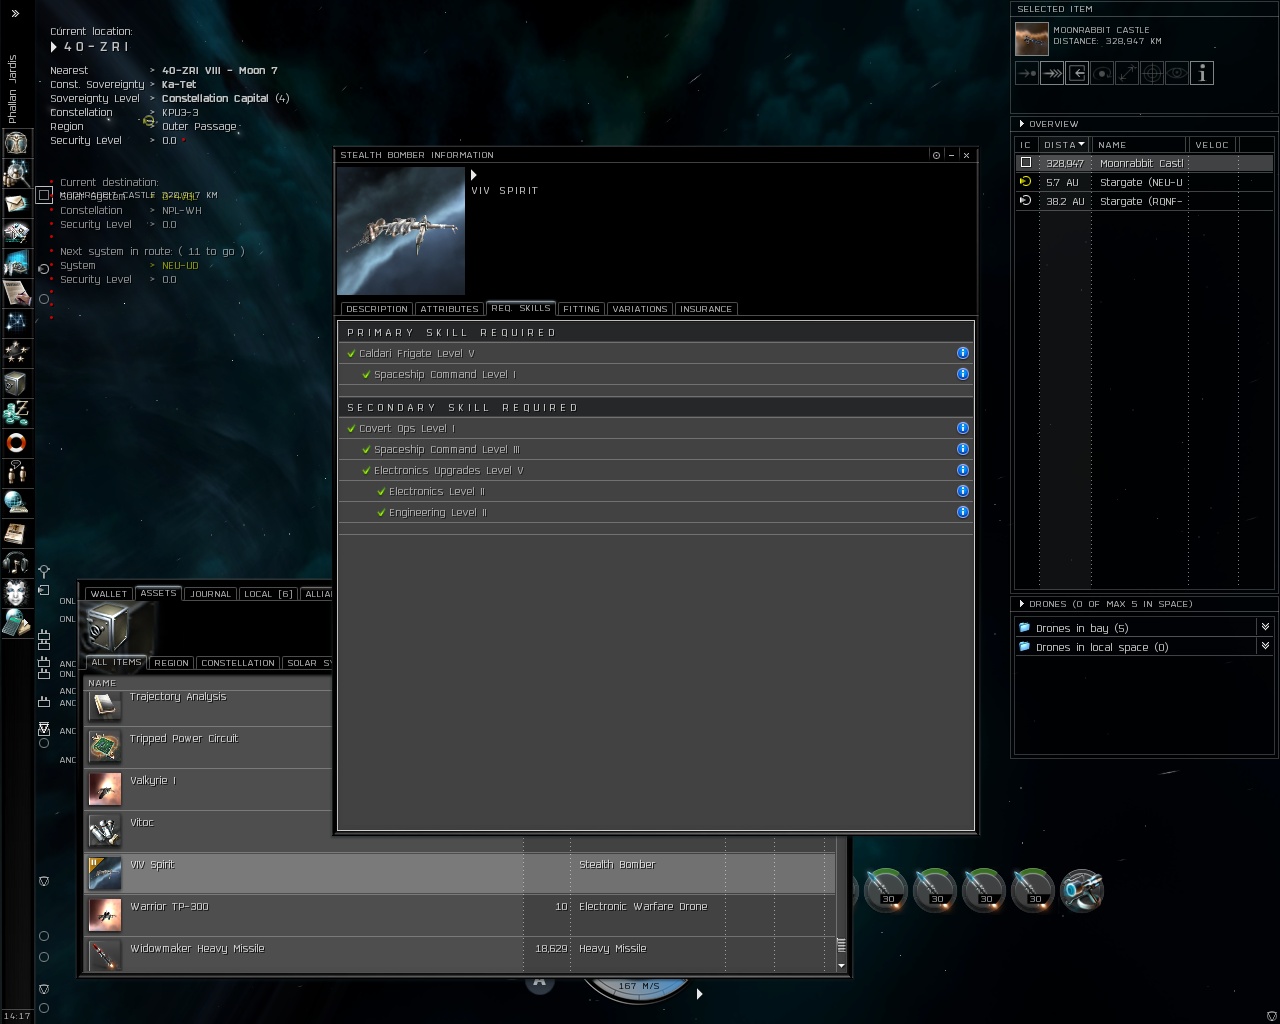This screenshot has width=1280, height=1024.
Task: Toggle the look at eye icon
Action: coord(1177,73)
